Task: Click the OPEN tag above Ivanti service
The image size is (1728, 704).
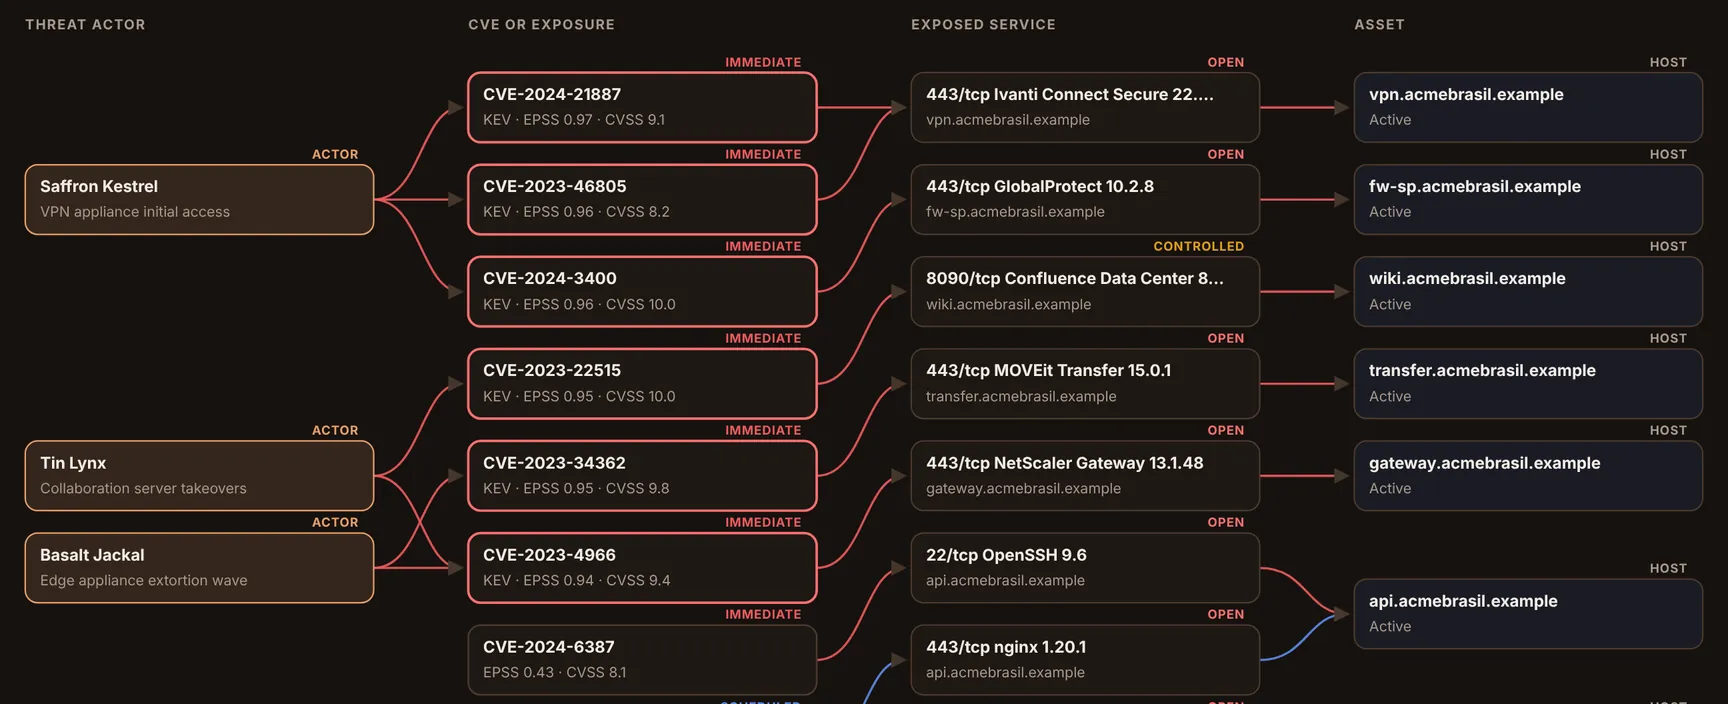Action: coord(1225,62)
